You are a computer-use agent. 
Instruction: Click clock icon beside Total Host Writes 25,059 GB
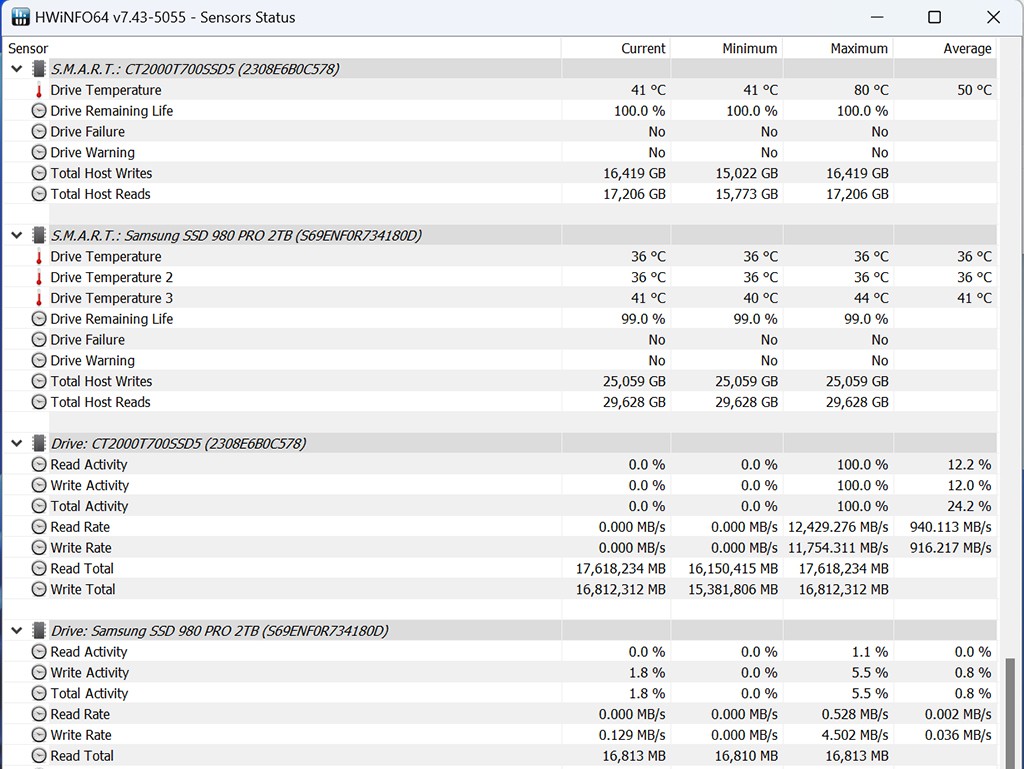[39, 381]
